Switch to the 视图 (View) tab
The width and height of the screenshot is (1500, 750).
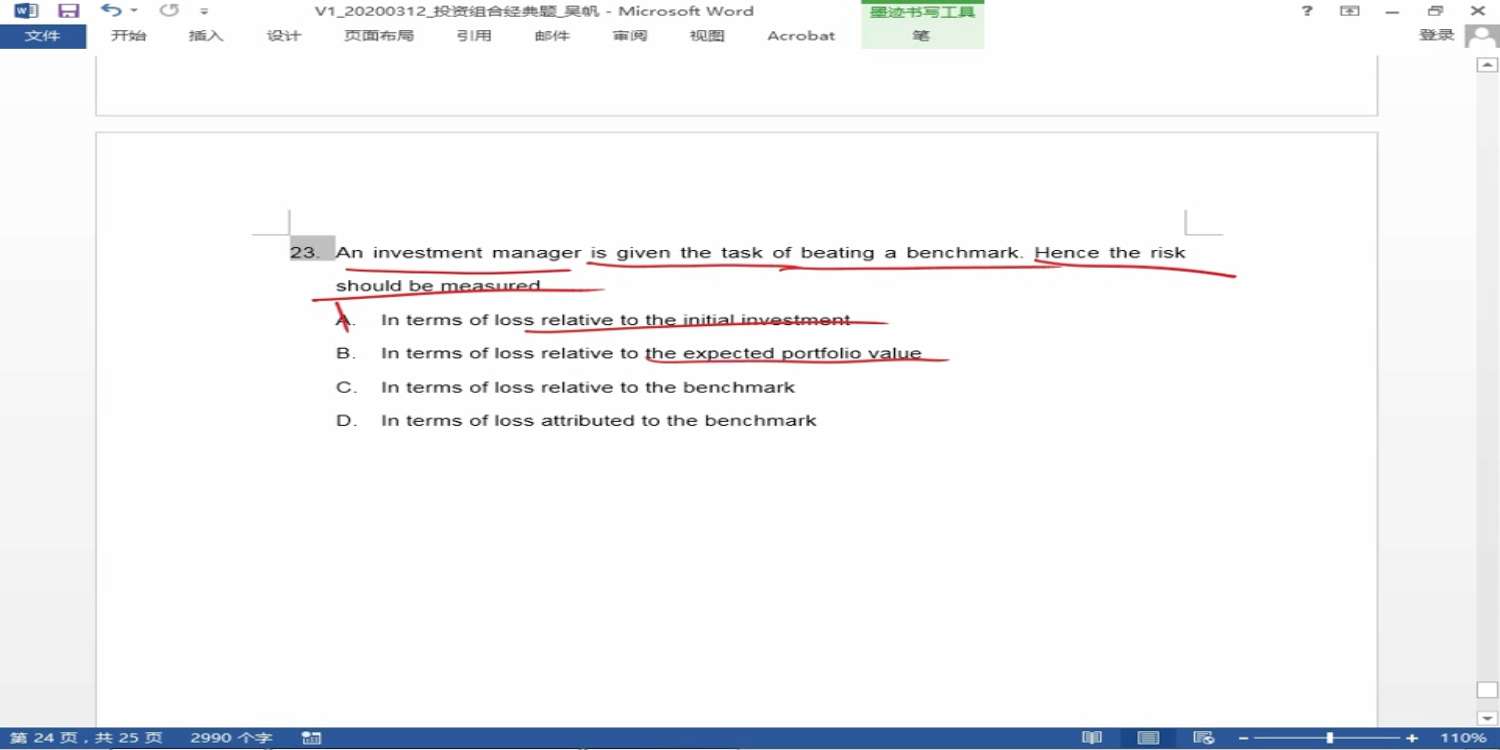click(707, 36)
